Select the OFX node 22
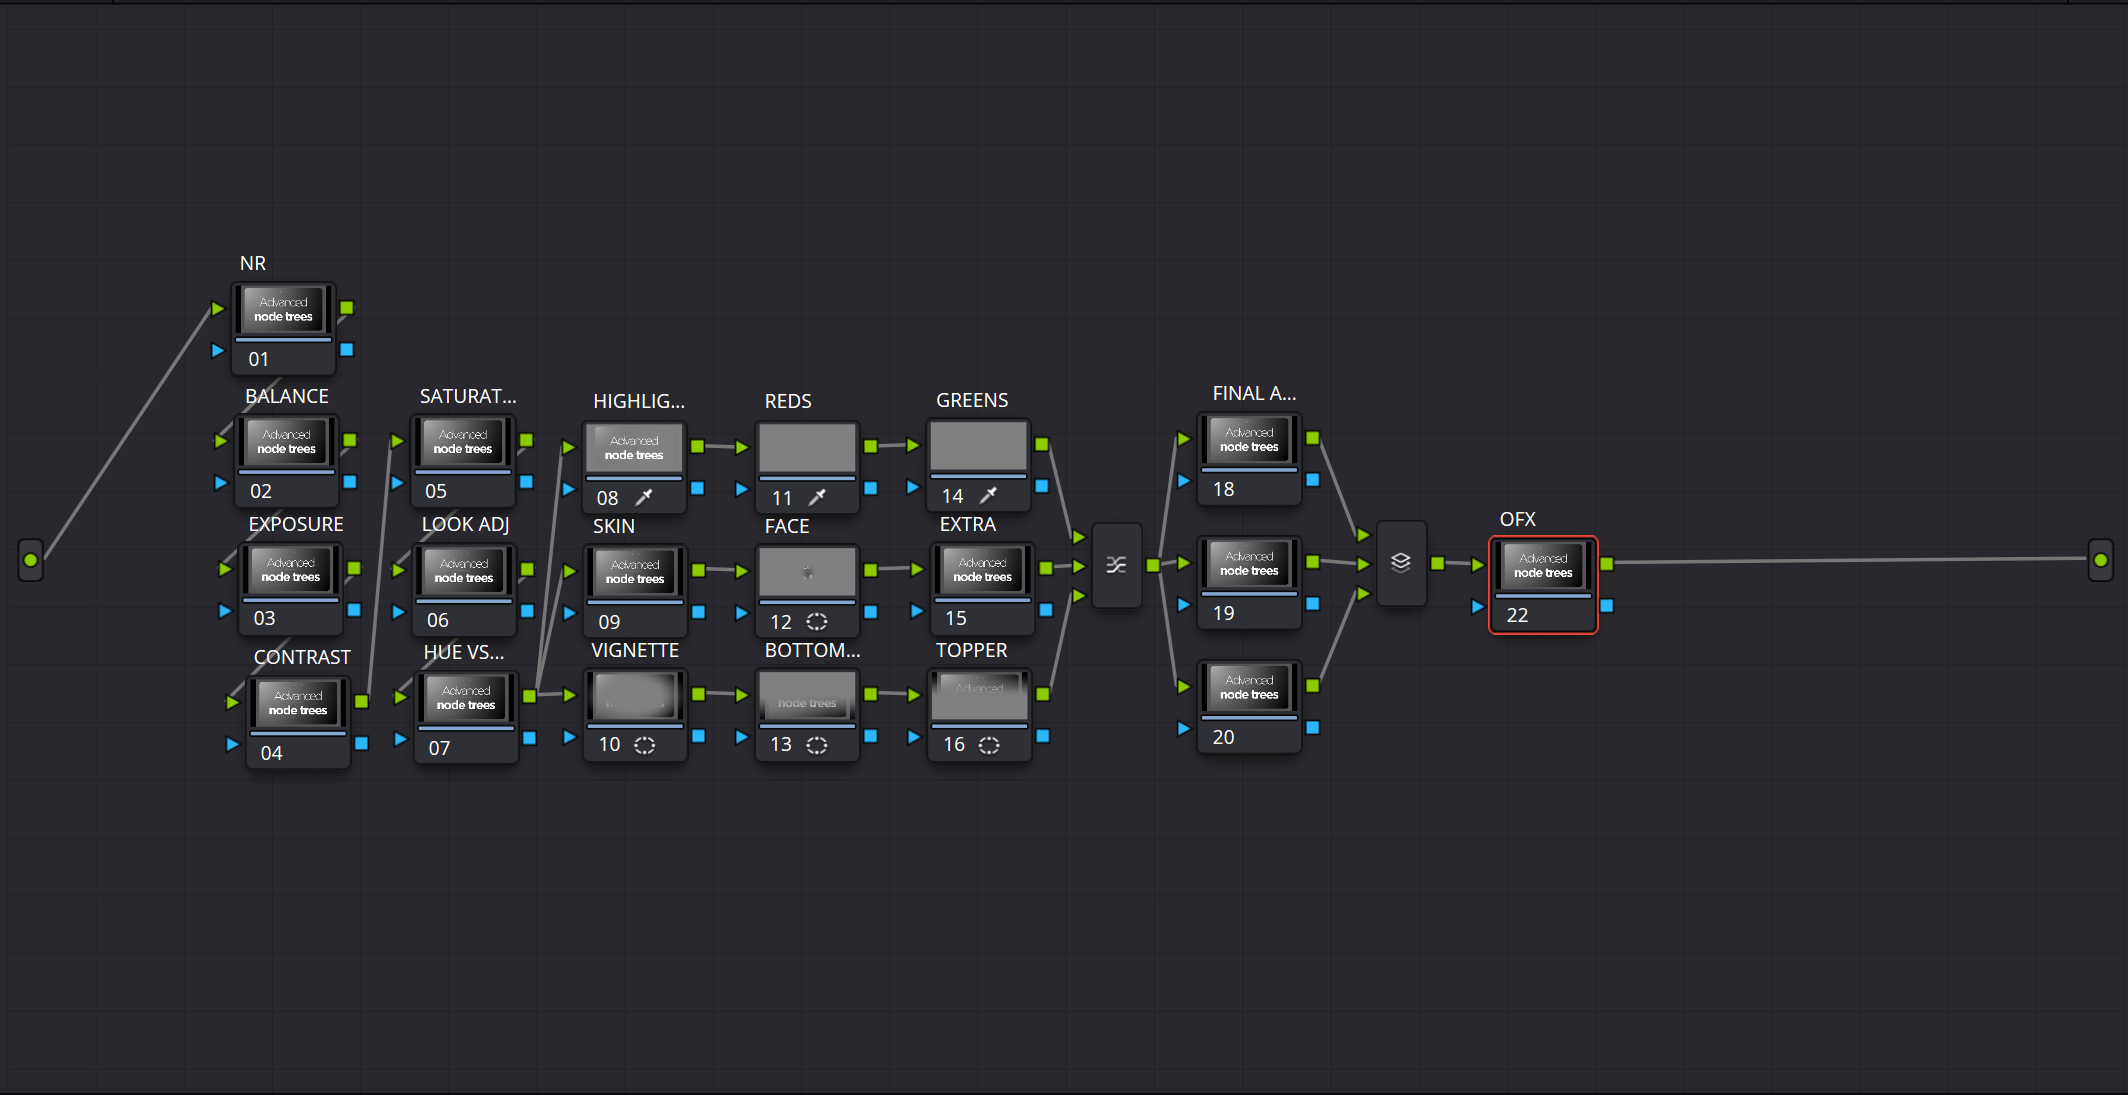 click(x=1542, y=566)
